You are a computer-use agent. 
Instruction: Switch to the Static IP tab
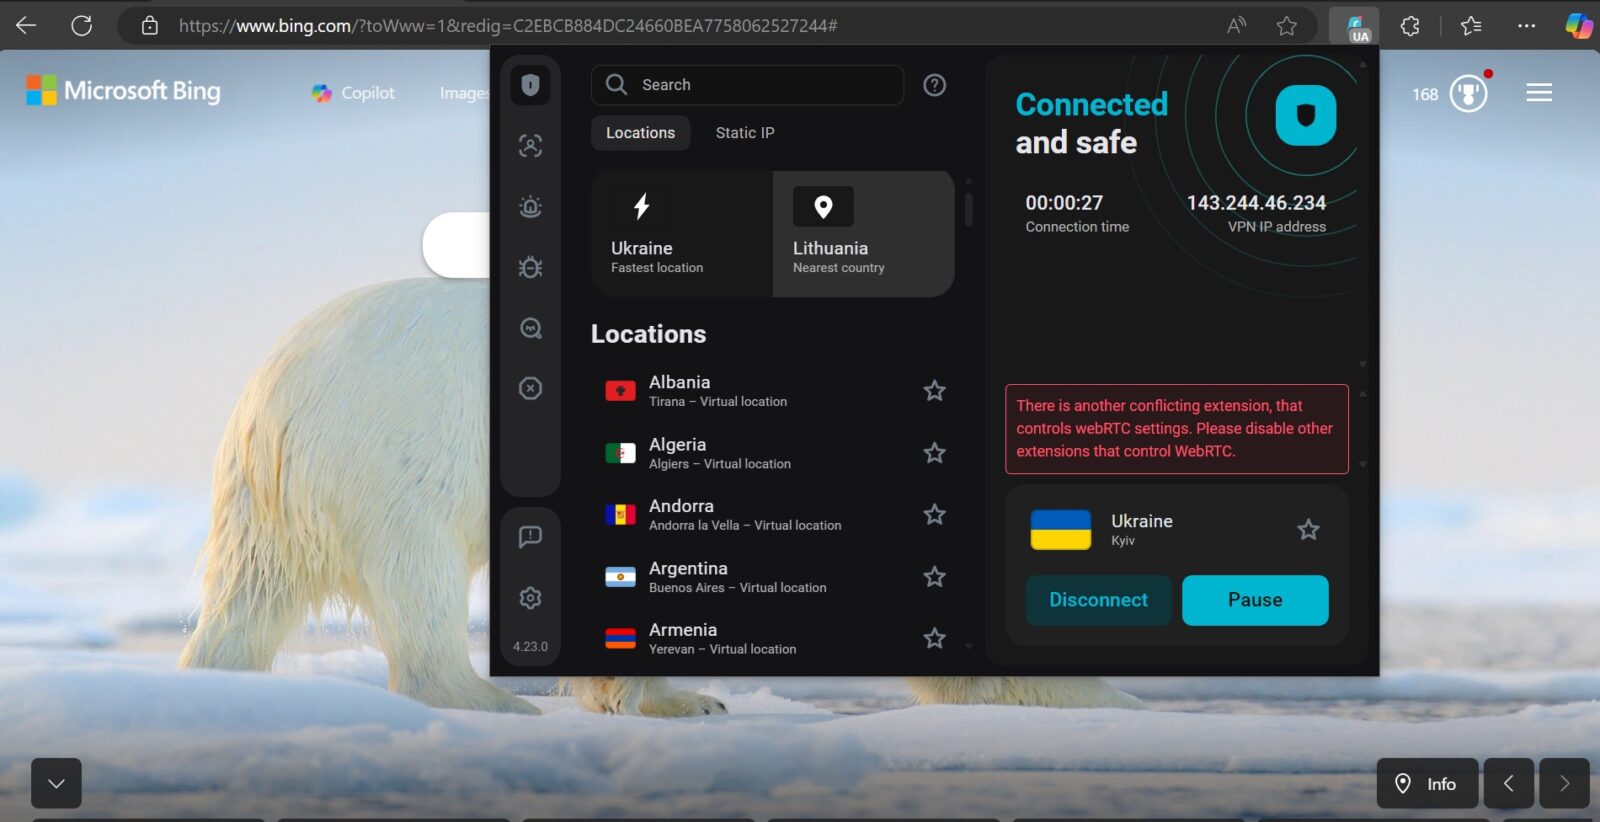click(x=745, y=133)
